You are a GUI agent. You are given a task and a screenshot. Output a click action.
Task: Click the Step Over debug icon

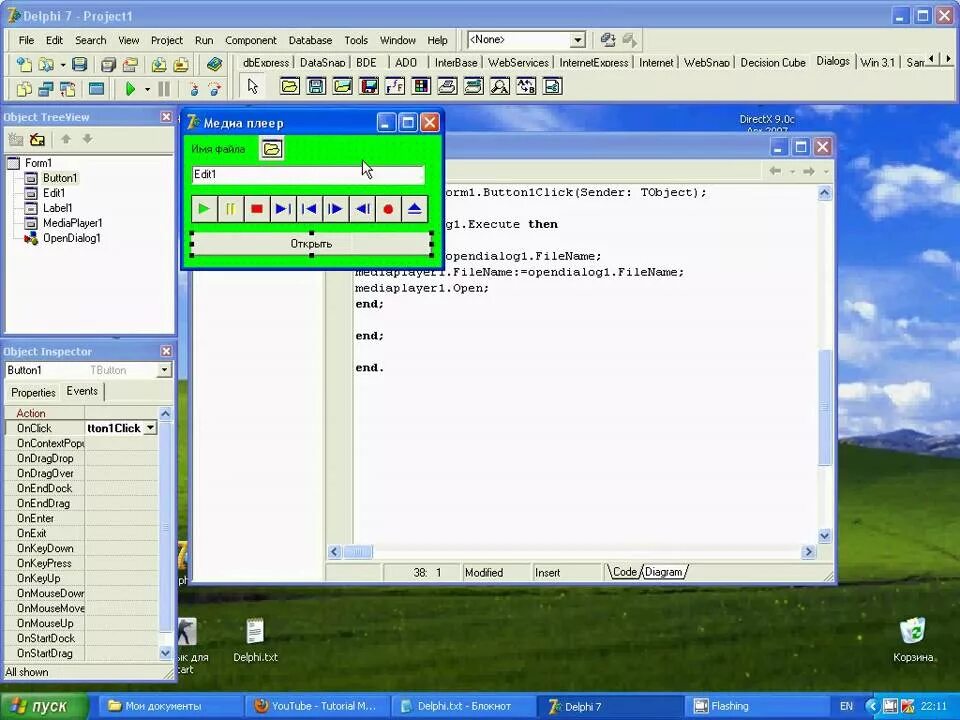215,89
